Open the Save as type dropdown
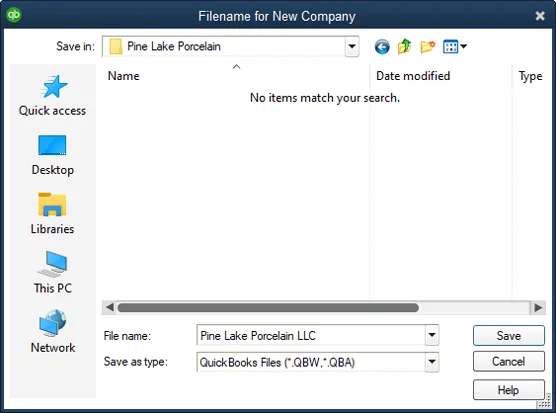556x413 pixels. click(x=432, y=362)
